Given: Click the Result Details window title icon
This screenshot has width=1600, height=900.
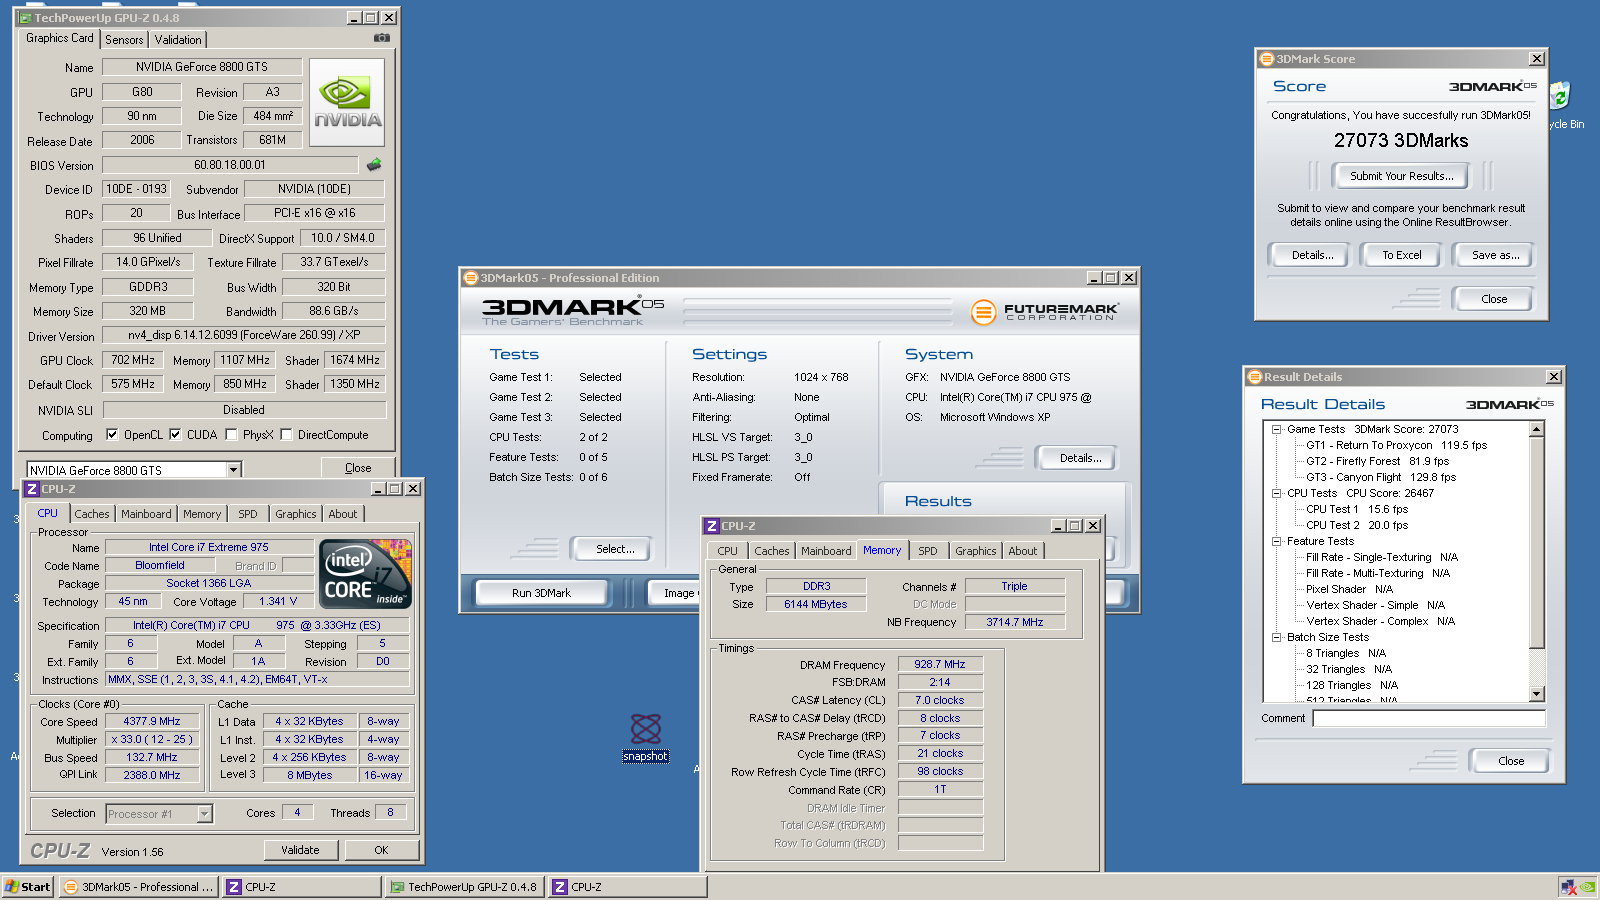Looking at the screenshot, I should pyautogui.click(x=1255, y=377).
